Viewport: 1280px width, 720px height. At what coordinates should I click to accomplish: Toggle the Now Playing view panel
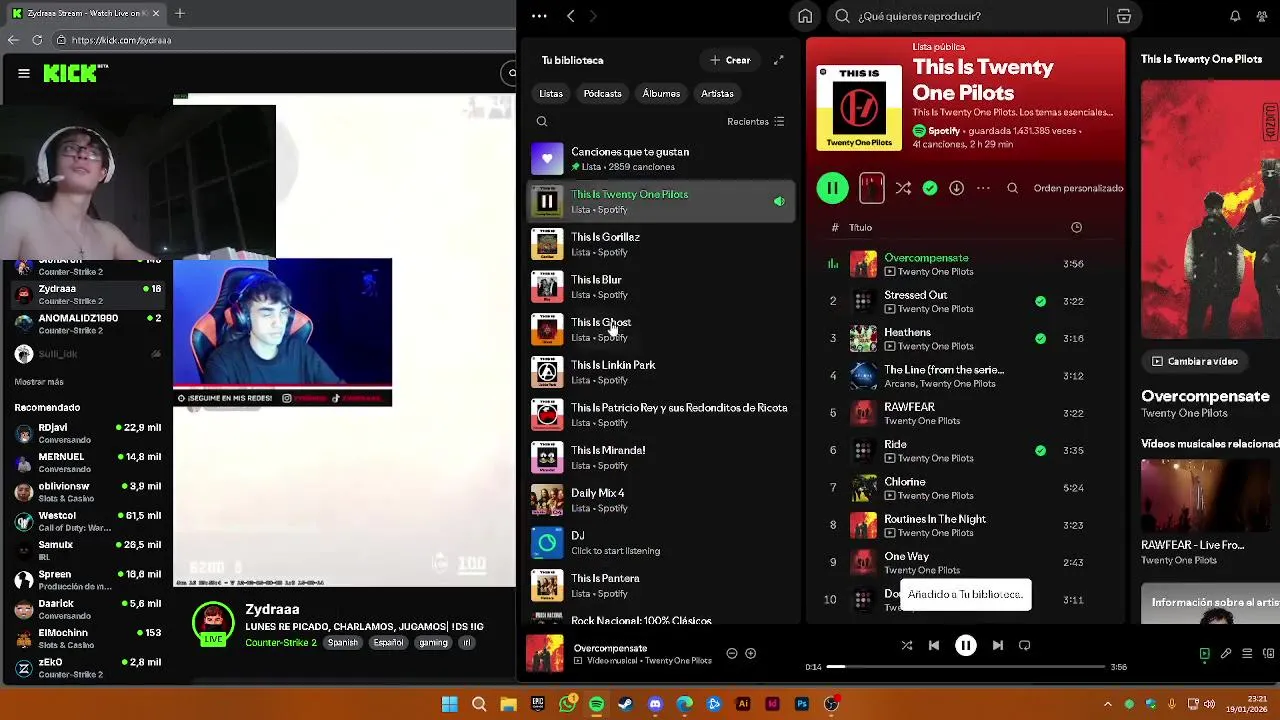click(1205, 654)
